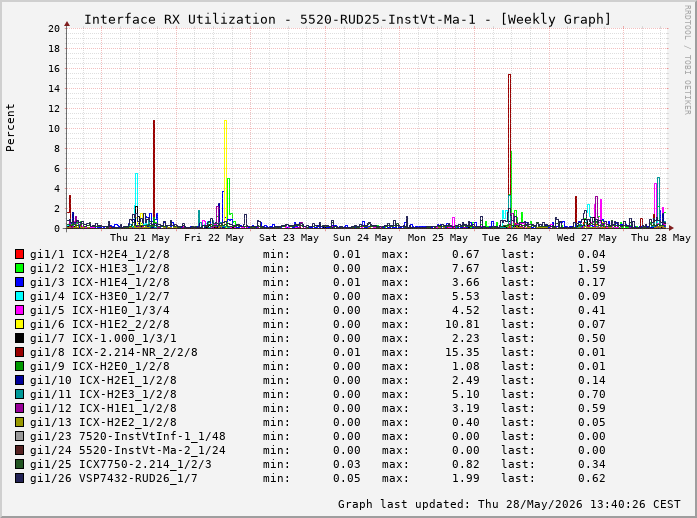
Task: Click the 'Fri 22 May' x-axis label
Action: 214,238
